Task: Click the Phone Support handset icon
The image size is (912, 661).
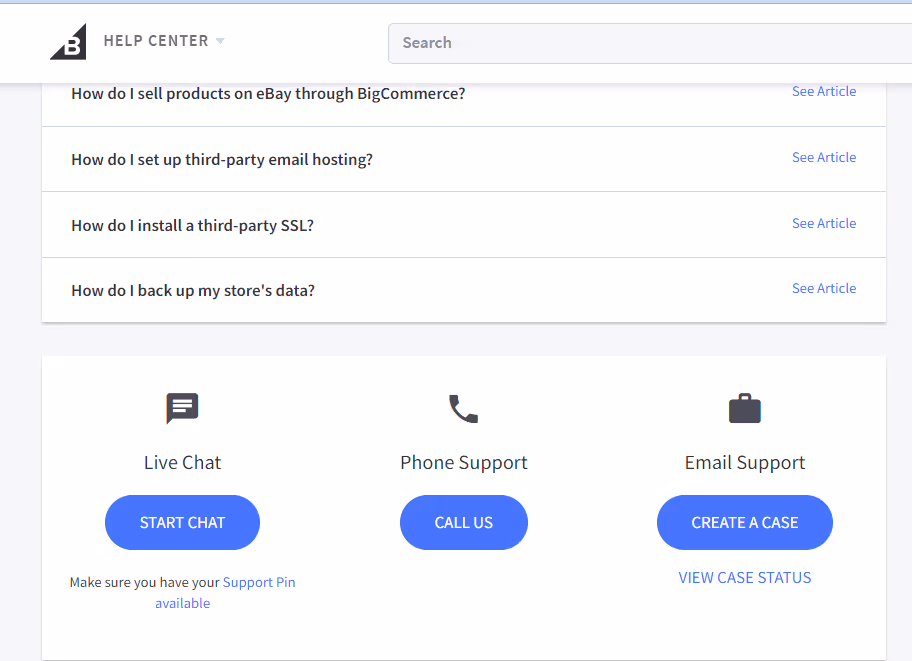Action: [x=463, y=408]
